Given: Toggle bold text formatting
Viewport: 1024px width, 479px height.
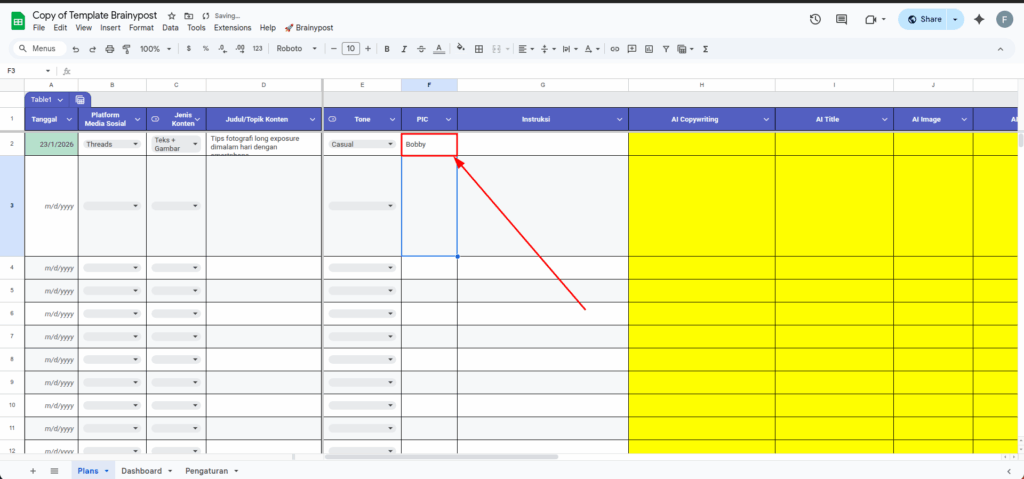Looking at the screenshot, I should tap(387, 48).
